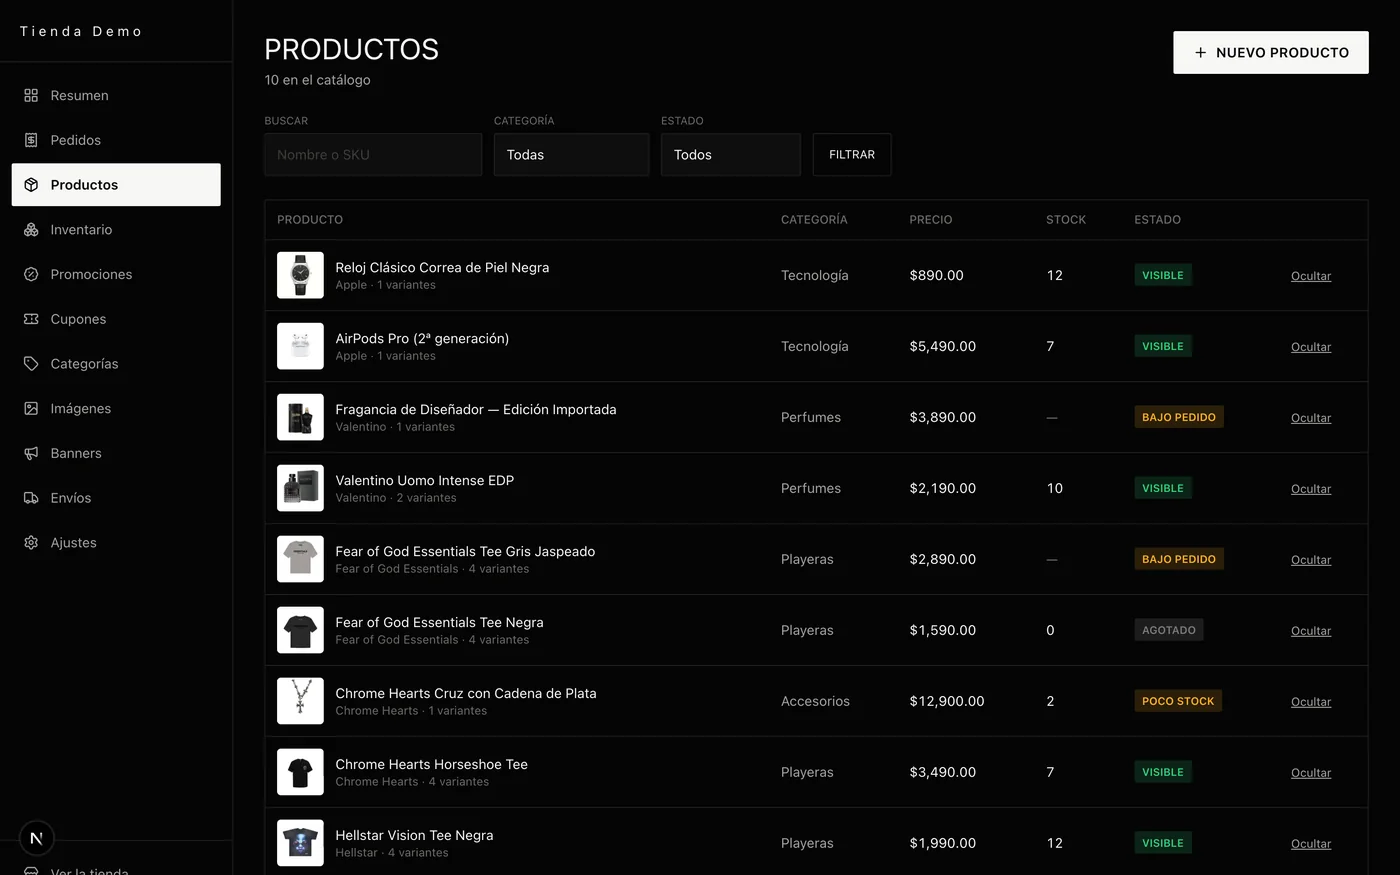Viewport: 1400px width, 875px height.
Task: Focus the Nombre o SKU search field
Action: point(373,155)
